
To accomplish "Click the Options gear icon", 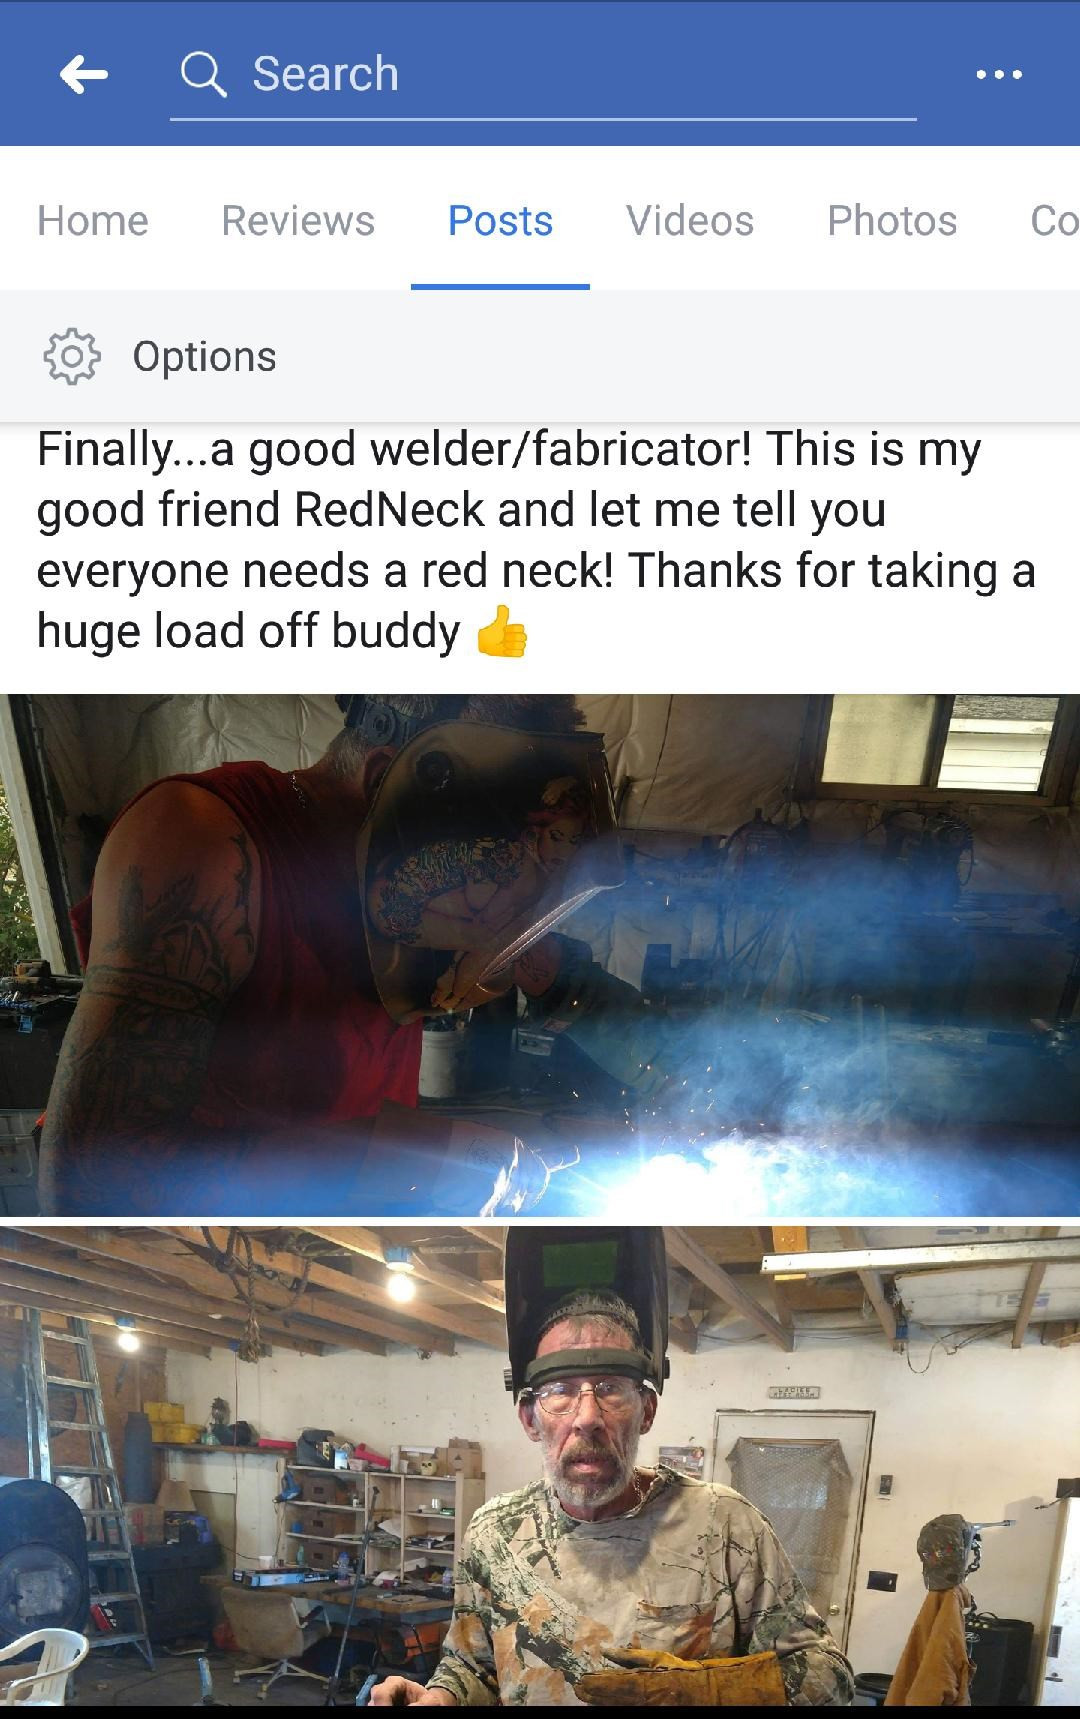I will tap(72, 356).
